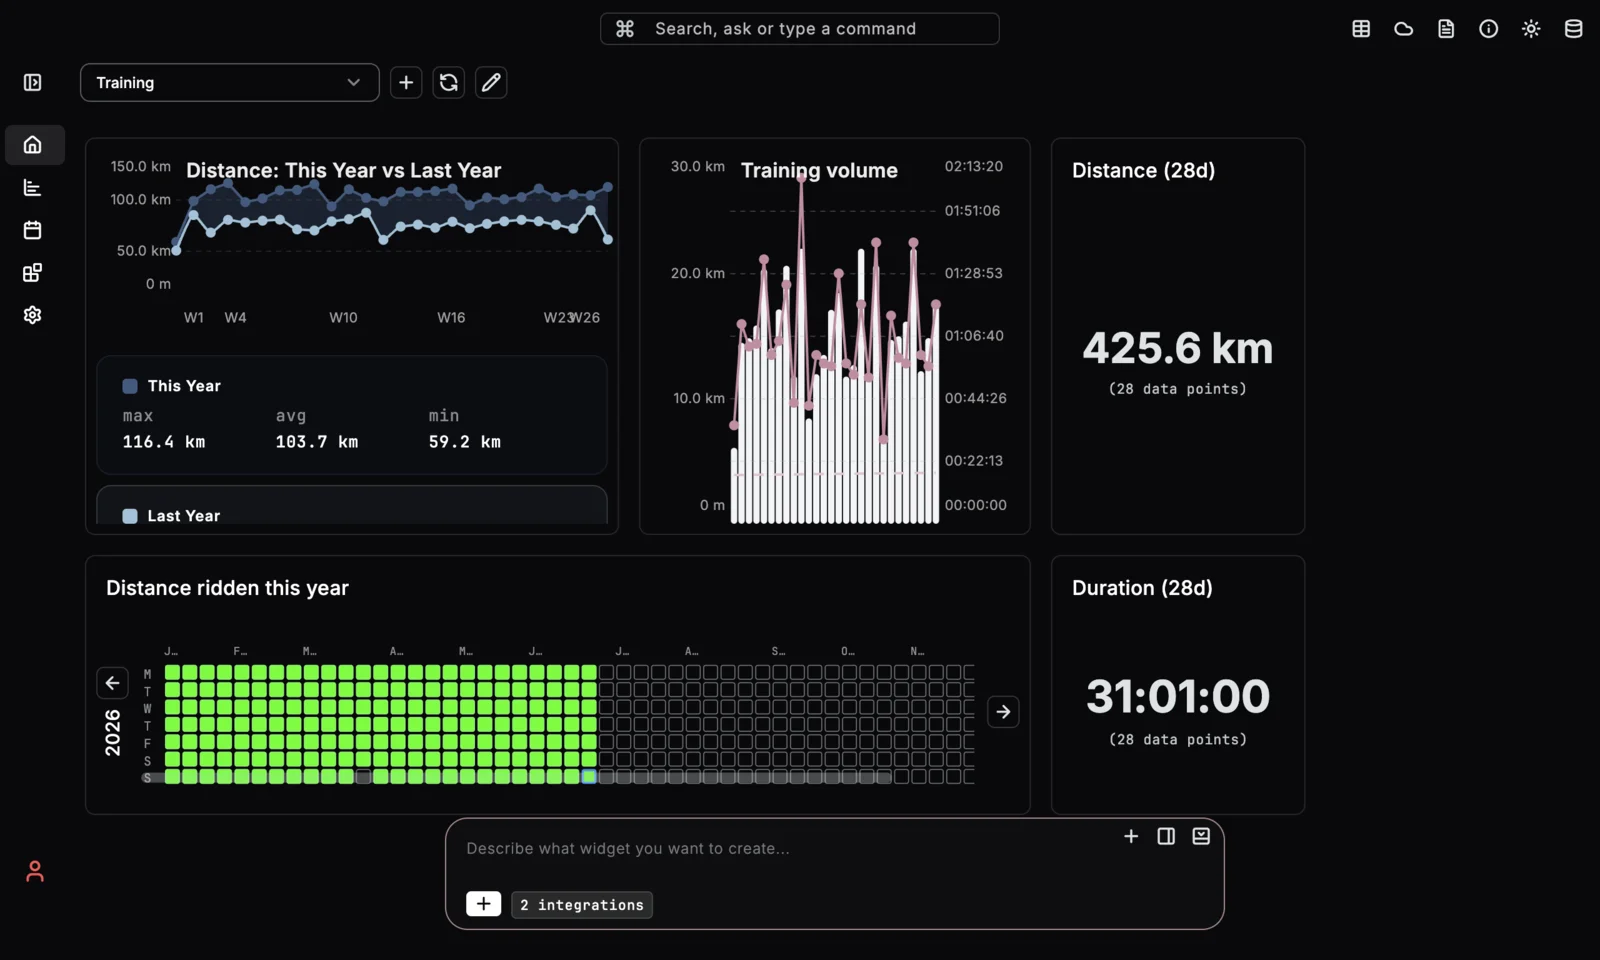
Task: Go to previous year in heatmap
Action: point(112,683)
